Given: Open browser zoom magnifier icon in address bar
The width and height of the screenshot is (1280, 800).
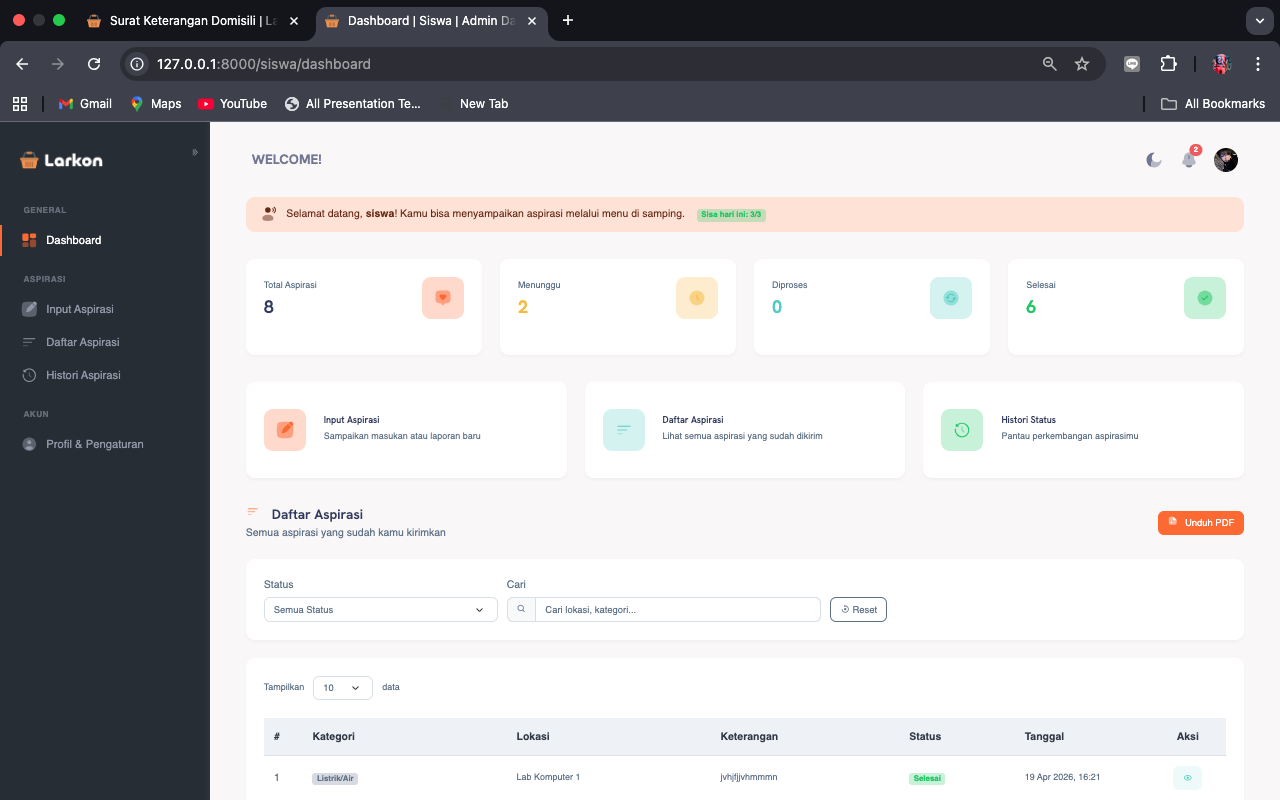Looking at the screenshot, I should click(x=1049, y=64).
